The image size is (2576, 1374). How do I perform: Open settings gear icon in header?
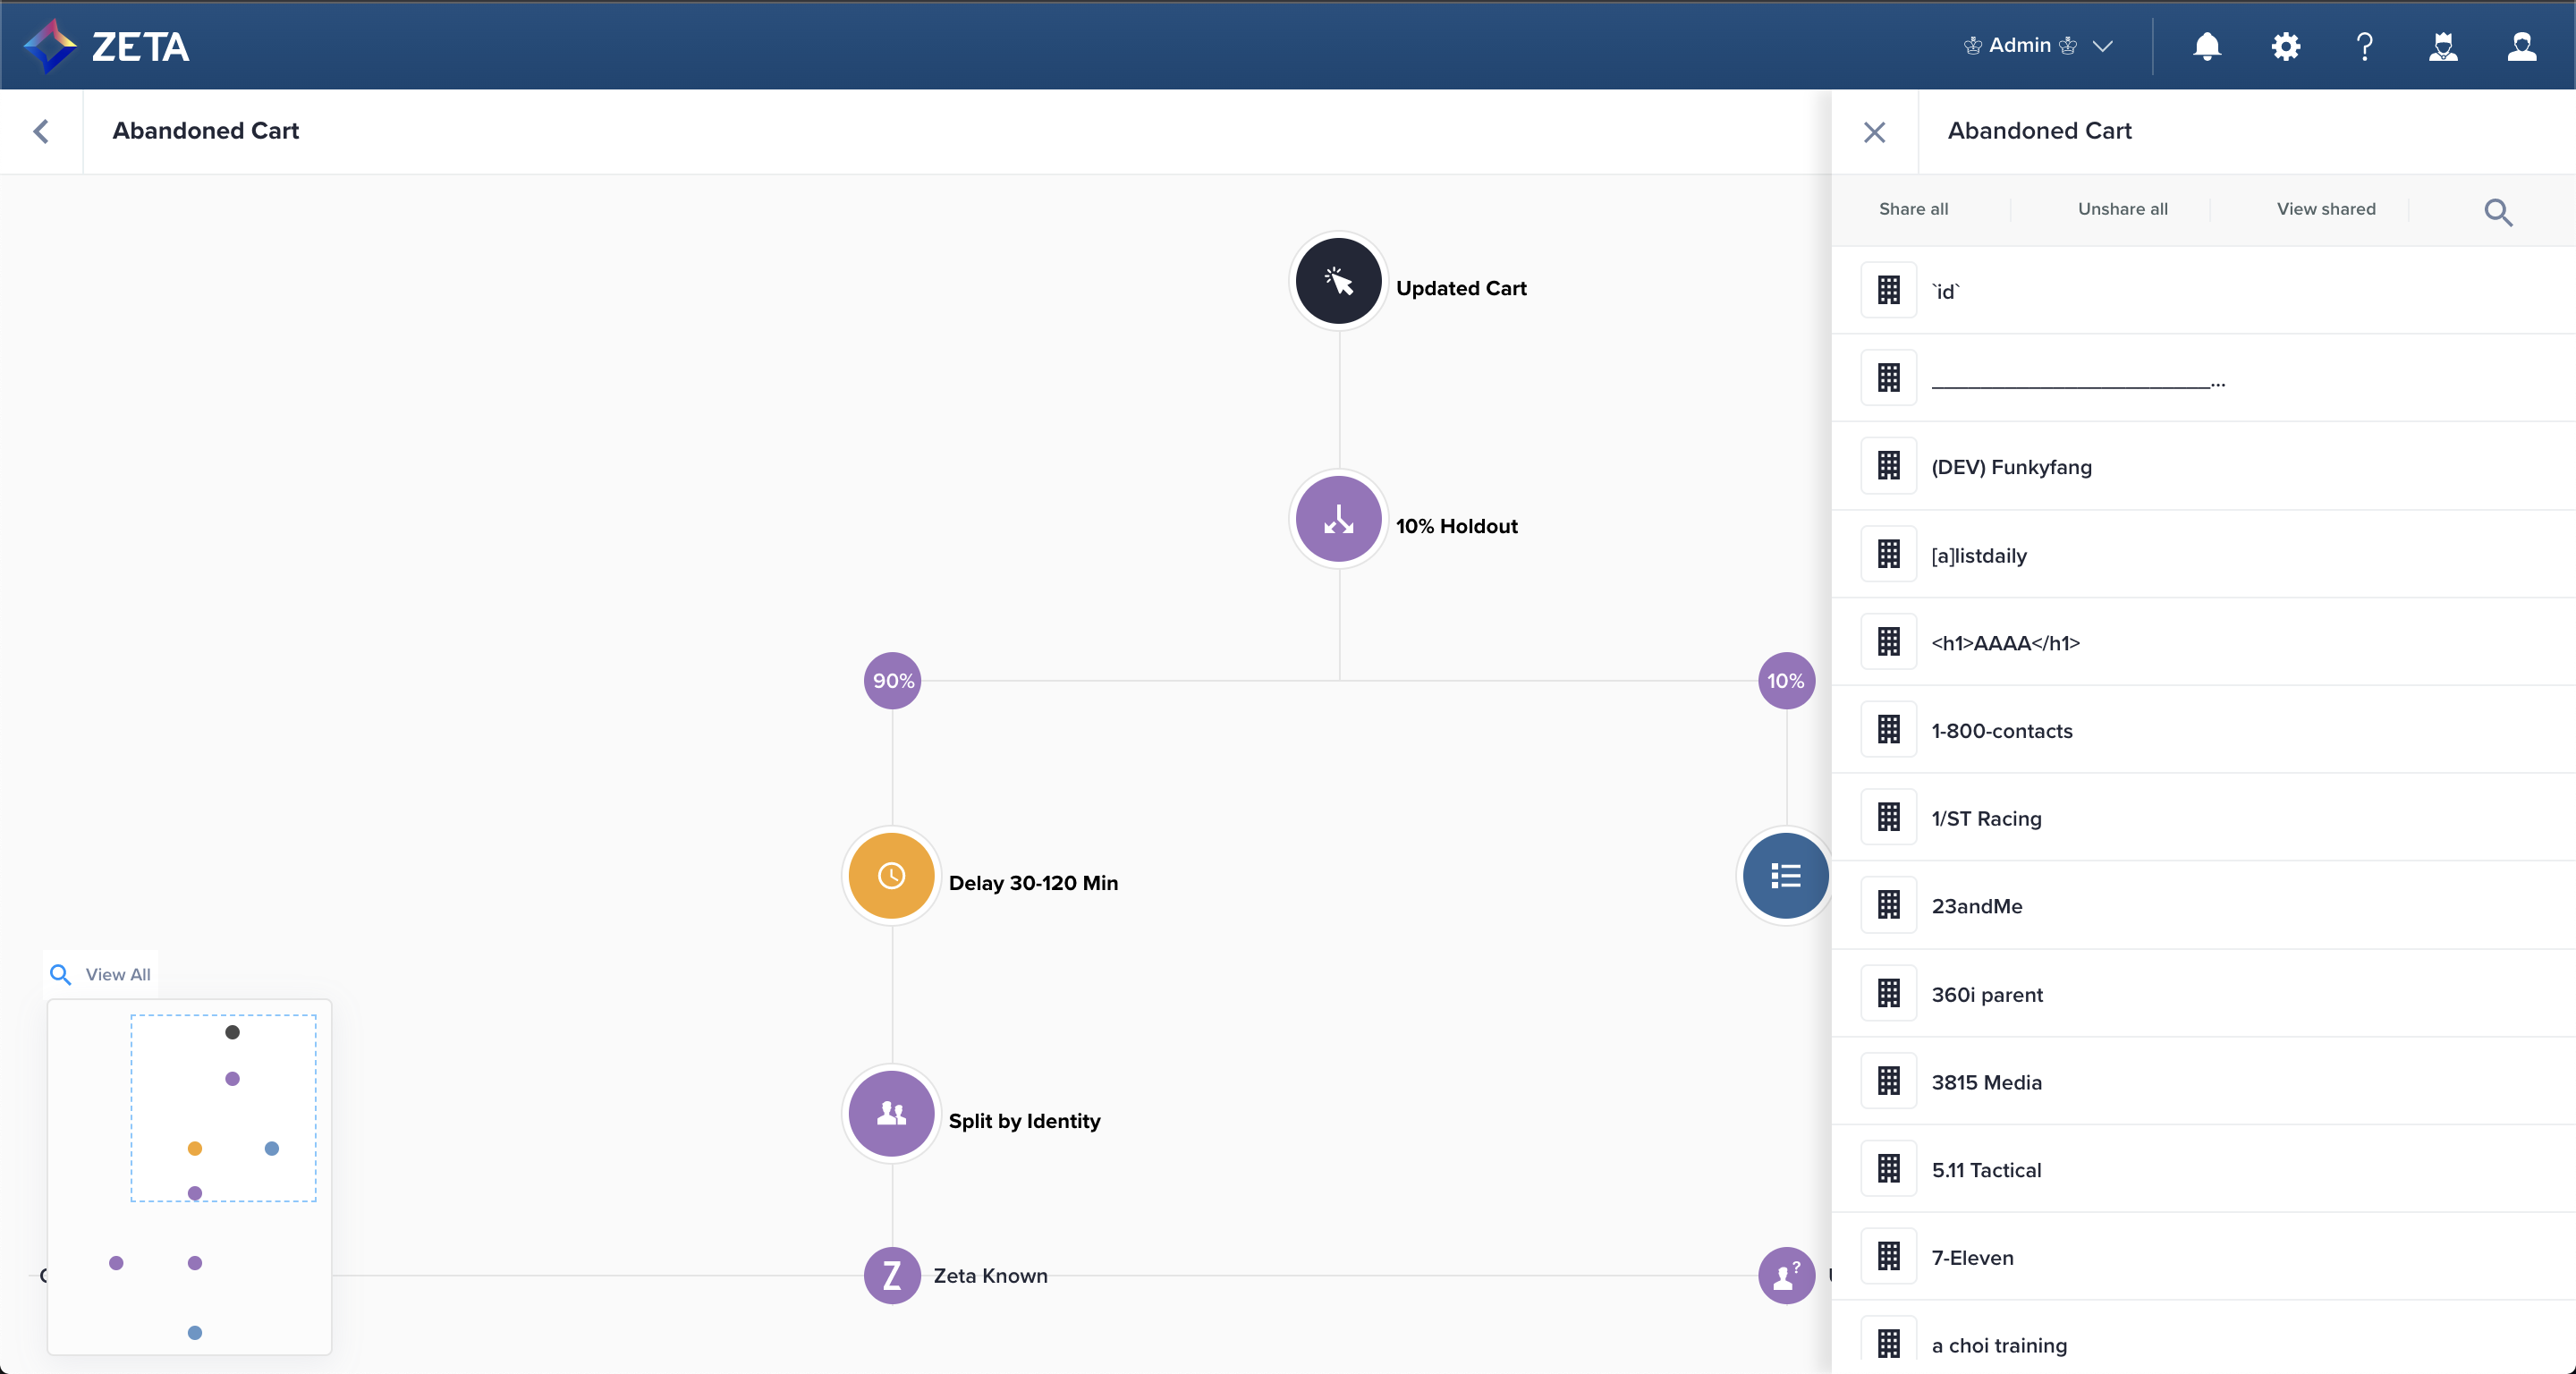pos(2285,46)
